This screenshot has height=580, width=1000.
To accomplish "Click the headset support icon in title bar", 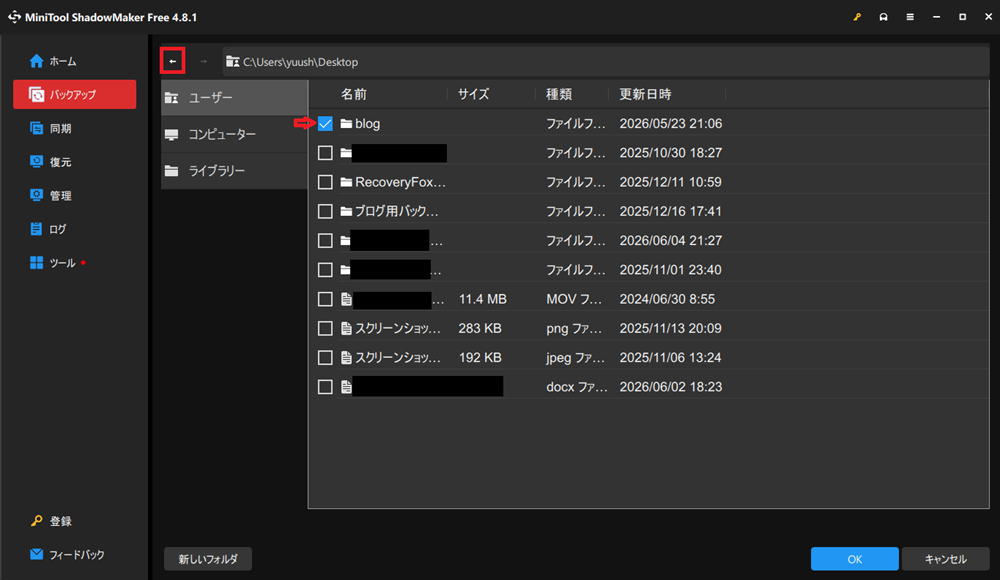I will click(x=883, y=17).
